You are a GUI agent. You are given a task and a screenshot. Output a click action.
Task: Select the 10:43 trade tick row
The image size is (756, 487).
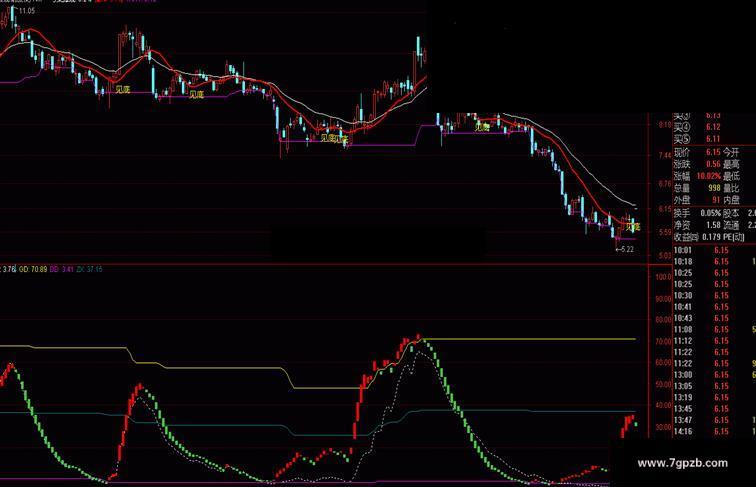point(715,318)
